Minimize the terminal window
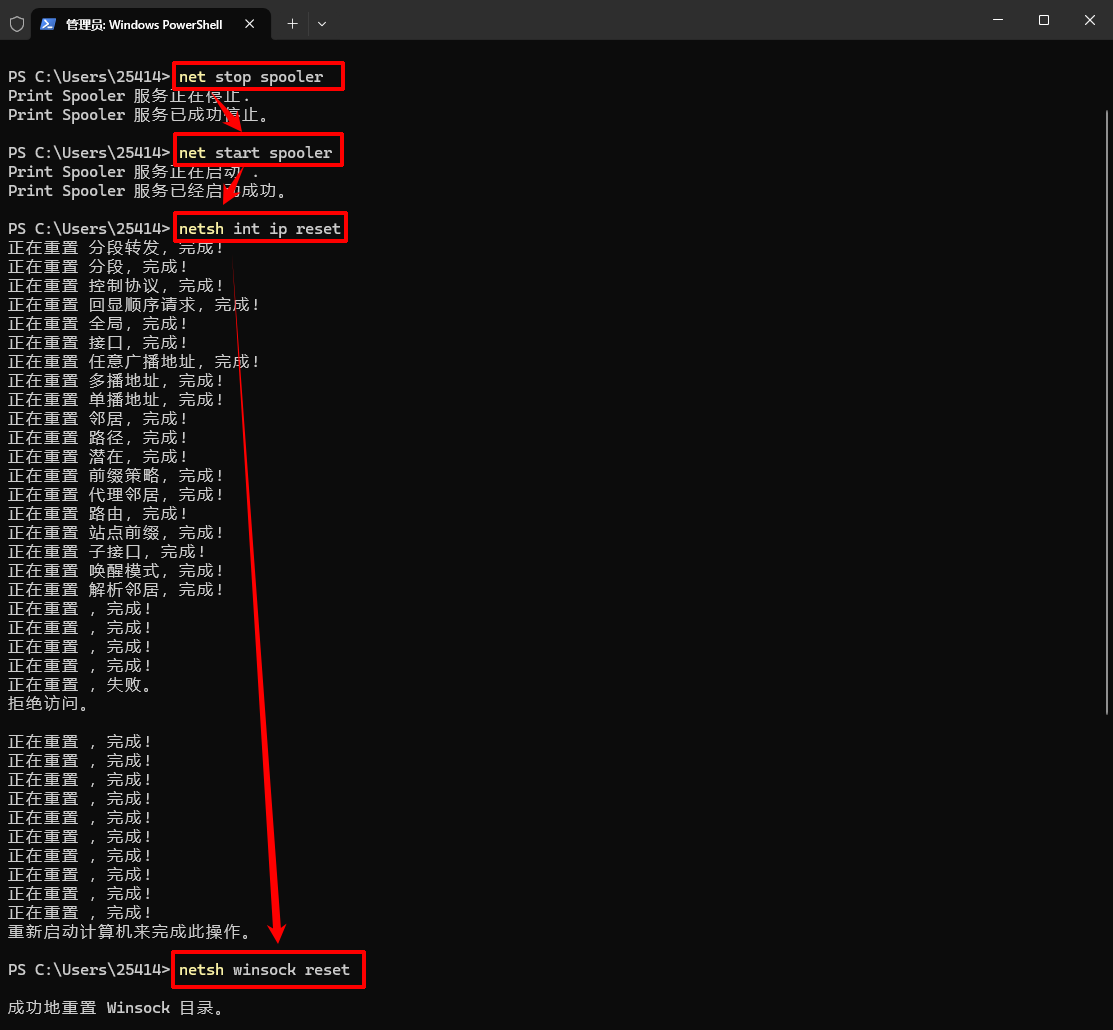Image resolution: width=1113 pixels, height=1030 pixels. pyautogui.click(x=998, y=20)
